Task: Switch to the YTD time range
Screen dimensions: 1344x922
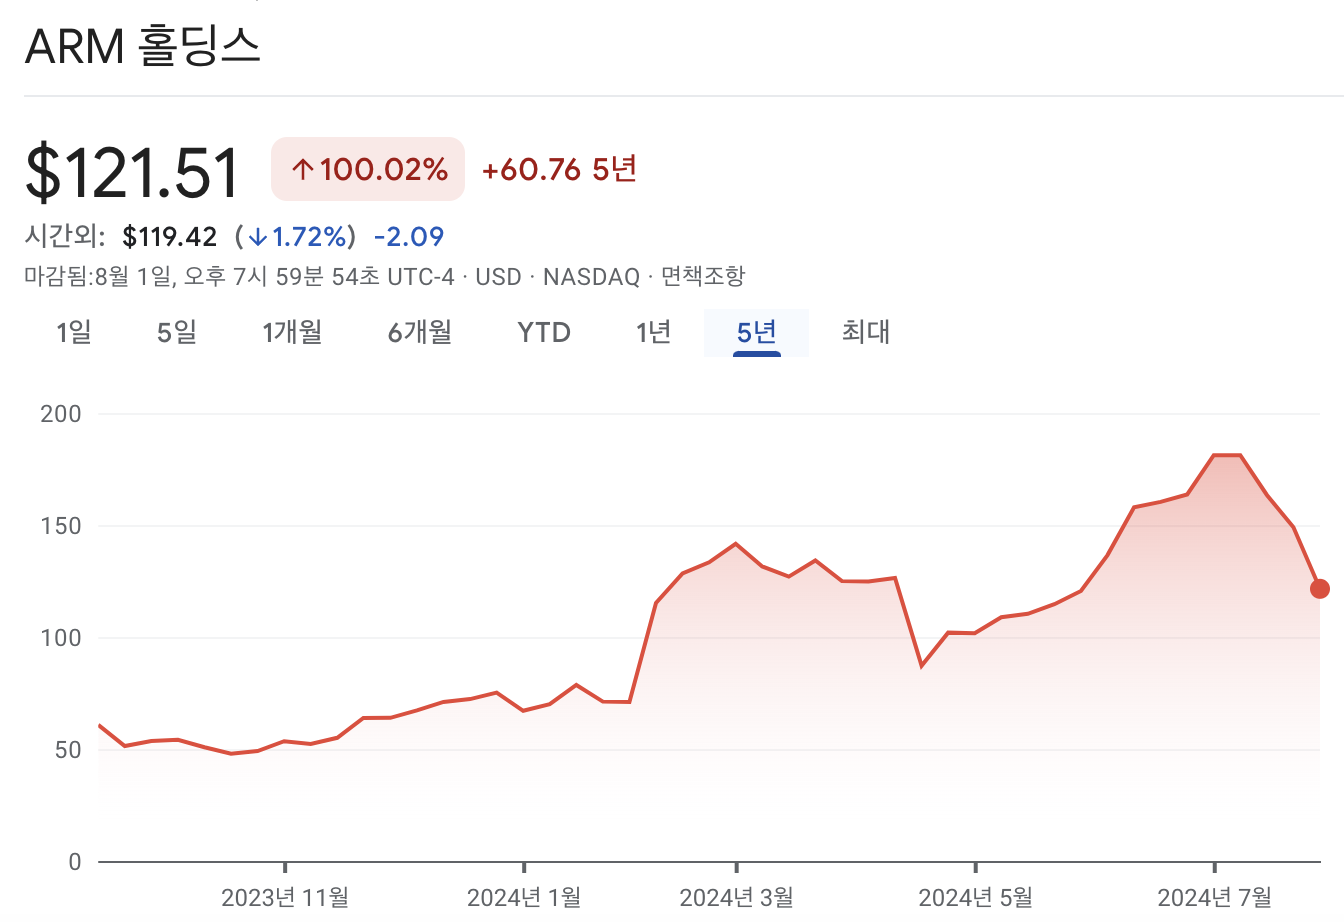Action: 543,332
